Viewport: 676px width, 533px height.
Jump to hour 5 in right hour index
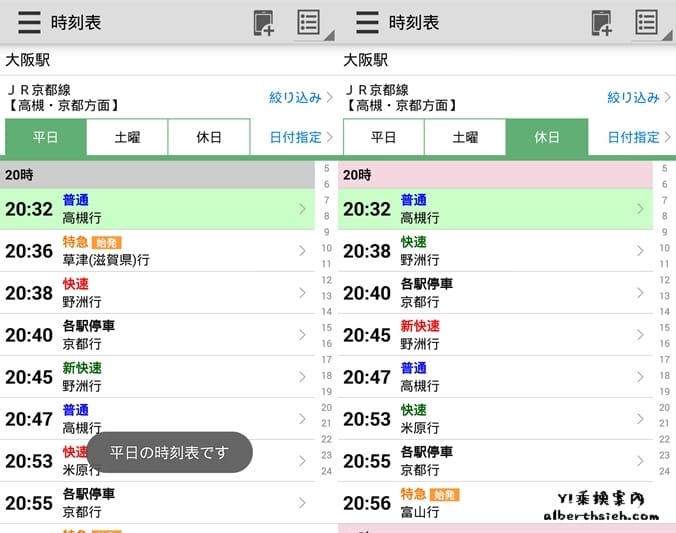pyautogui.click(x=664, y=168)
